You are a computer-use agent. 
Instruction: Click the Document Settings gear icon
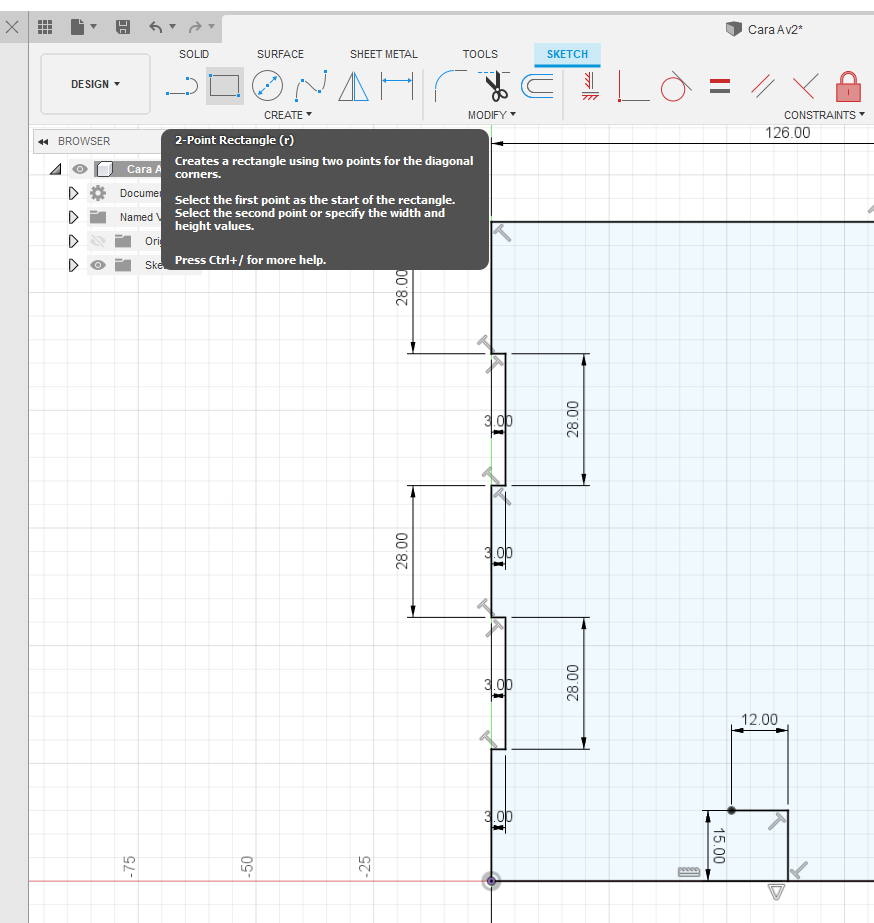(98, 193)
